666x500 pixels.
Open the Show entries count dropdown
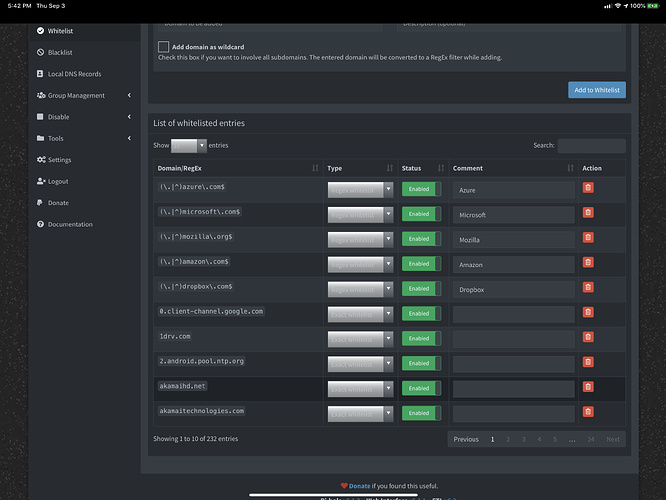click(x=189, y=145)
